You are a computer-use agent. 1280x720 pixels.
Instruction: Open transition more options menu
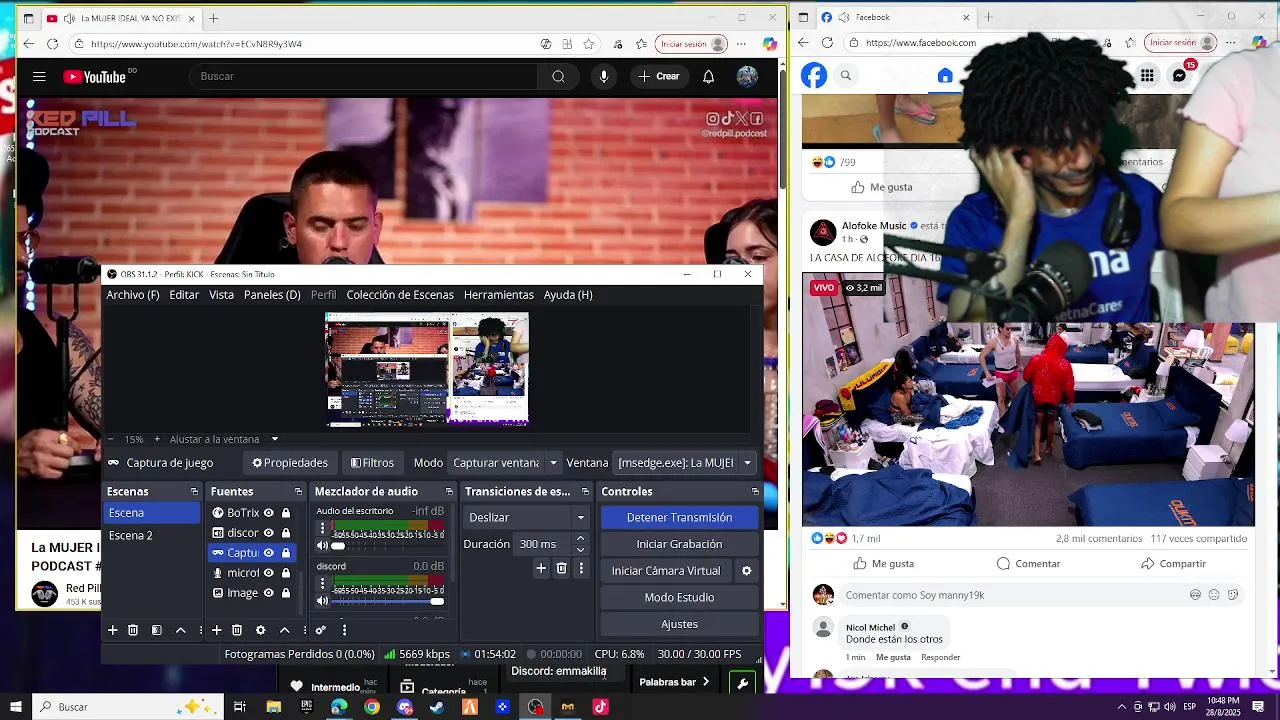581,568
